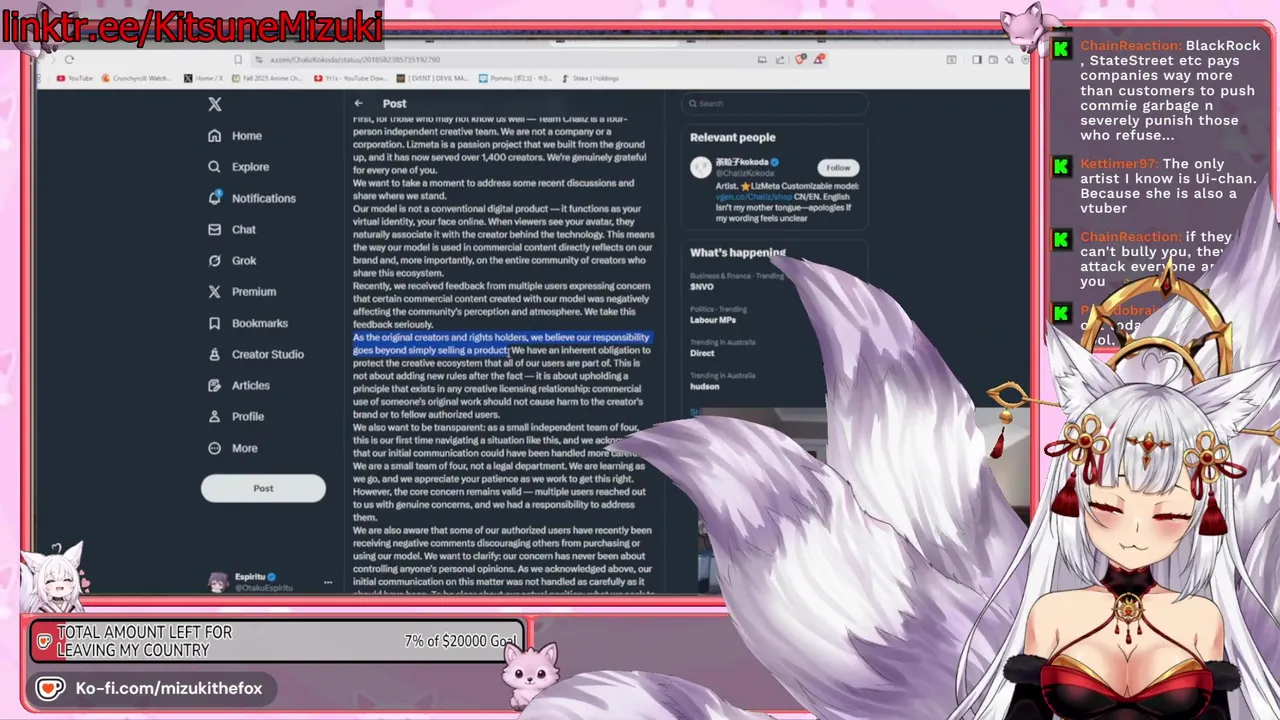Go back using Post arrow
1280x720 pixels.
358,103
